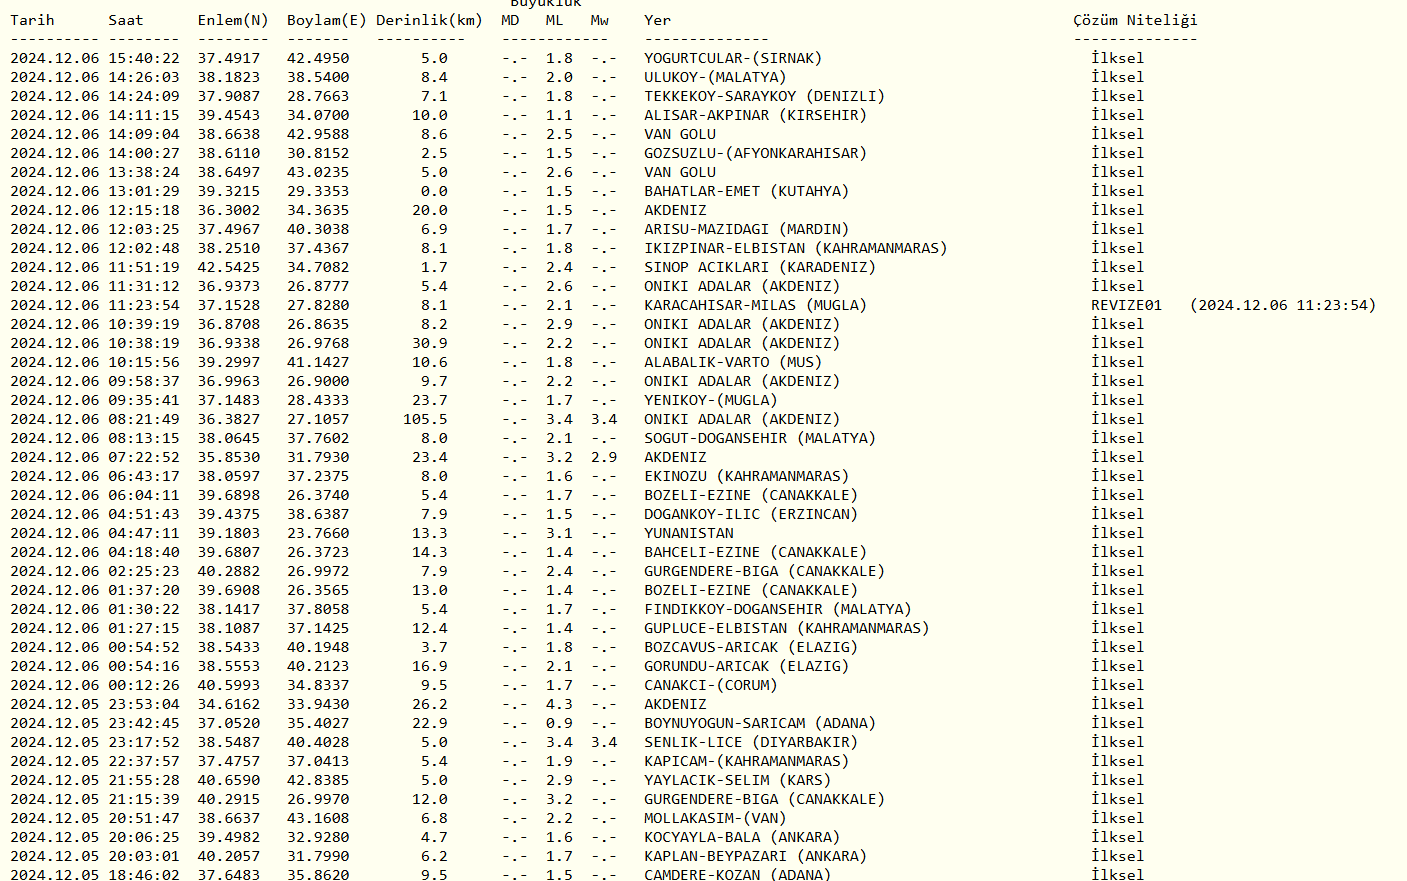Click longitude value 43.0235
This screenshot has width=1407, height=881.
point(318,172)
